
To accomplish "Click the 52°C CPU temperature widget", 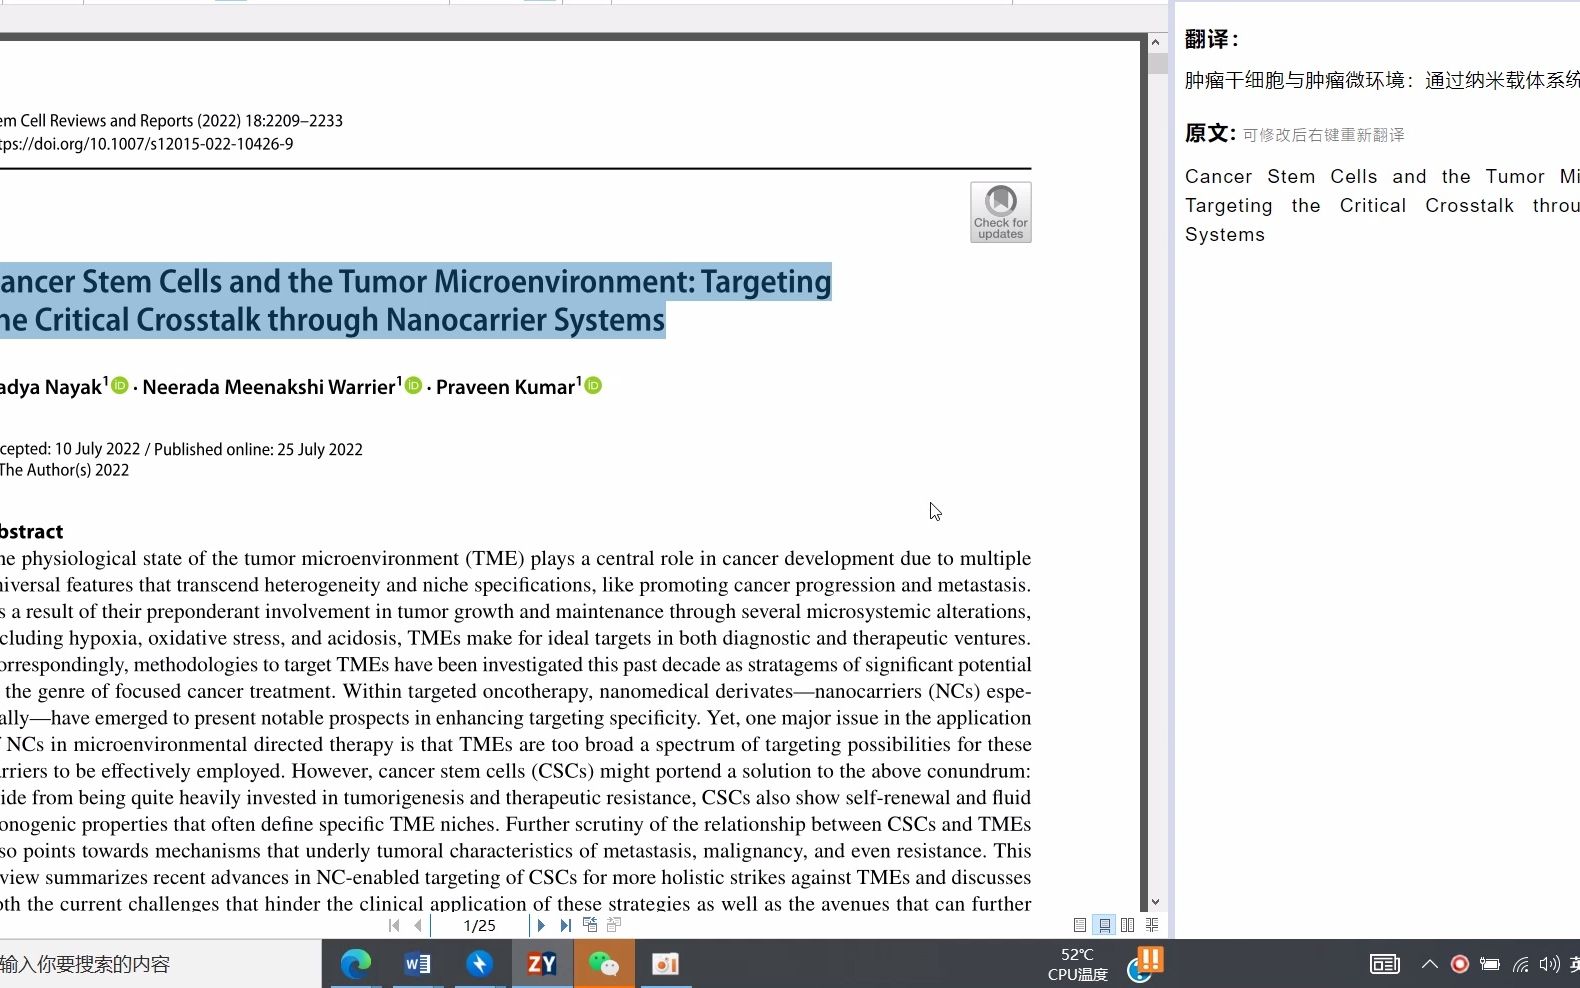I will point(1077,964).
